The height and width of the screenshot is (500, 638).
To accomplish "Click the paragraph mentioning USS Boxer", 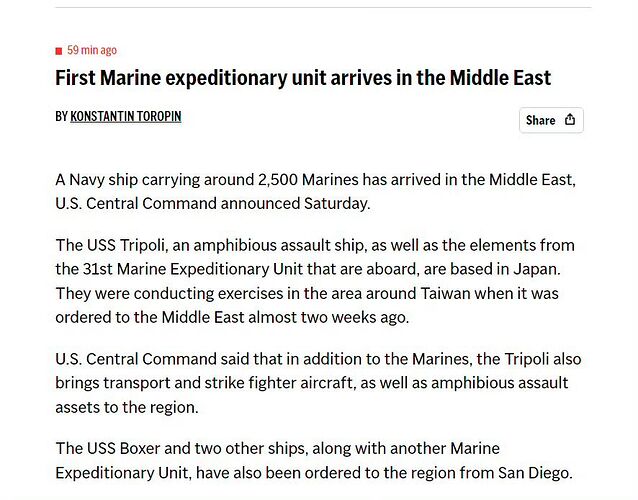I will tap(315, 460).
